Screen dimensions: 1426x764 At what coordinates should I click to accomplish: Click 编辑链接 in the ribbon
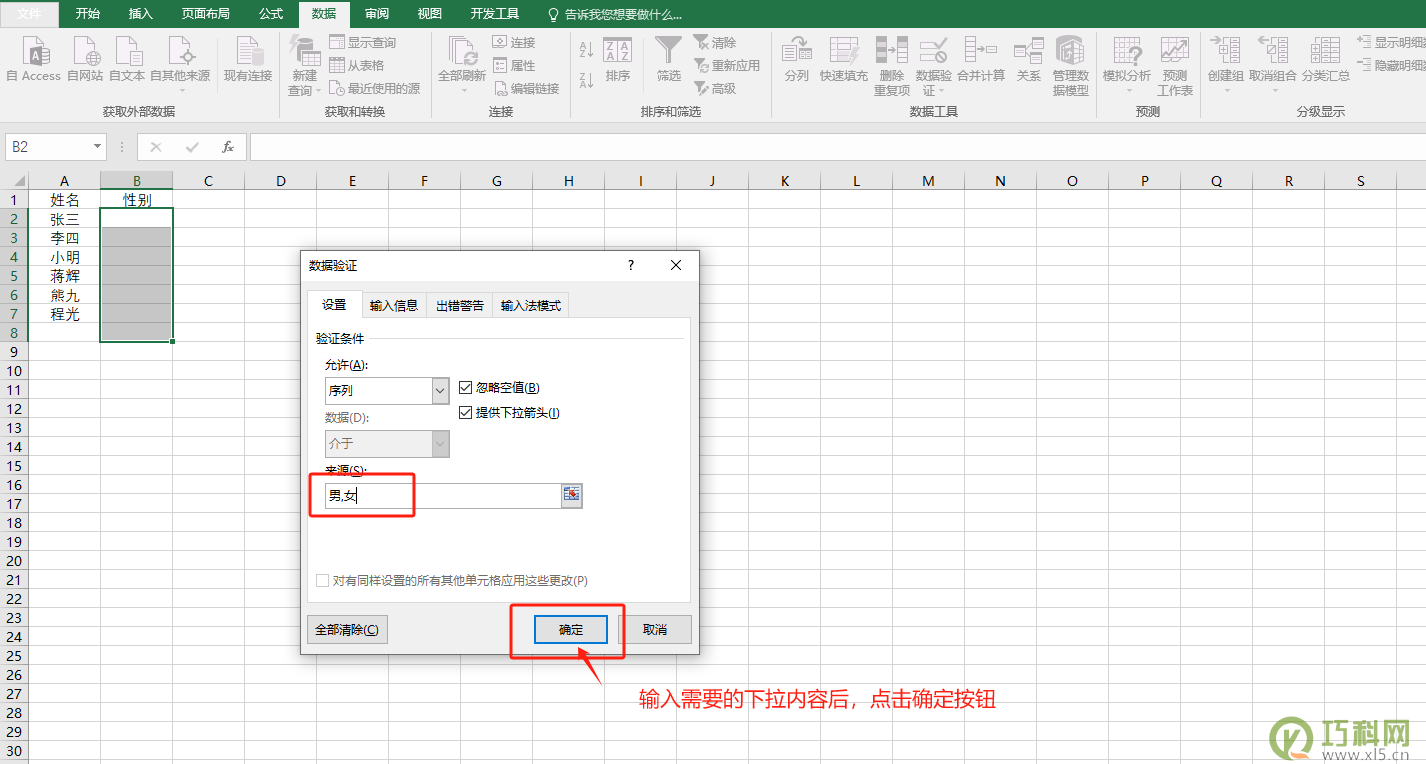(526, 88)
